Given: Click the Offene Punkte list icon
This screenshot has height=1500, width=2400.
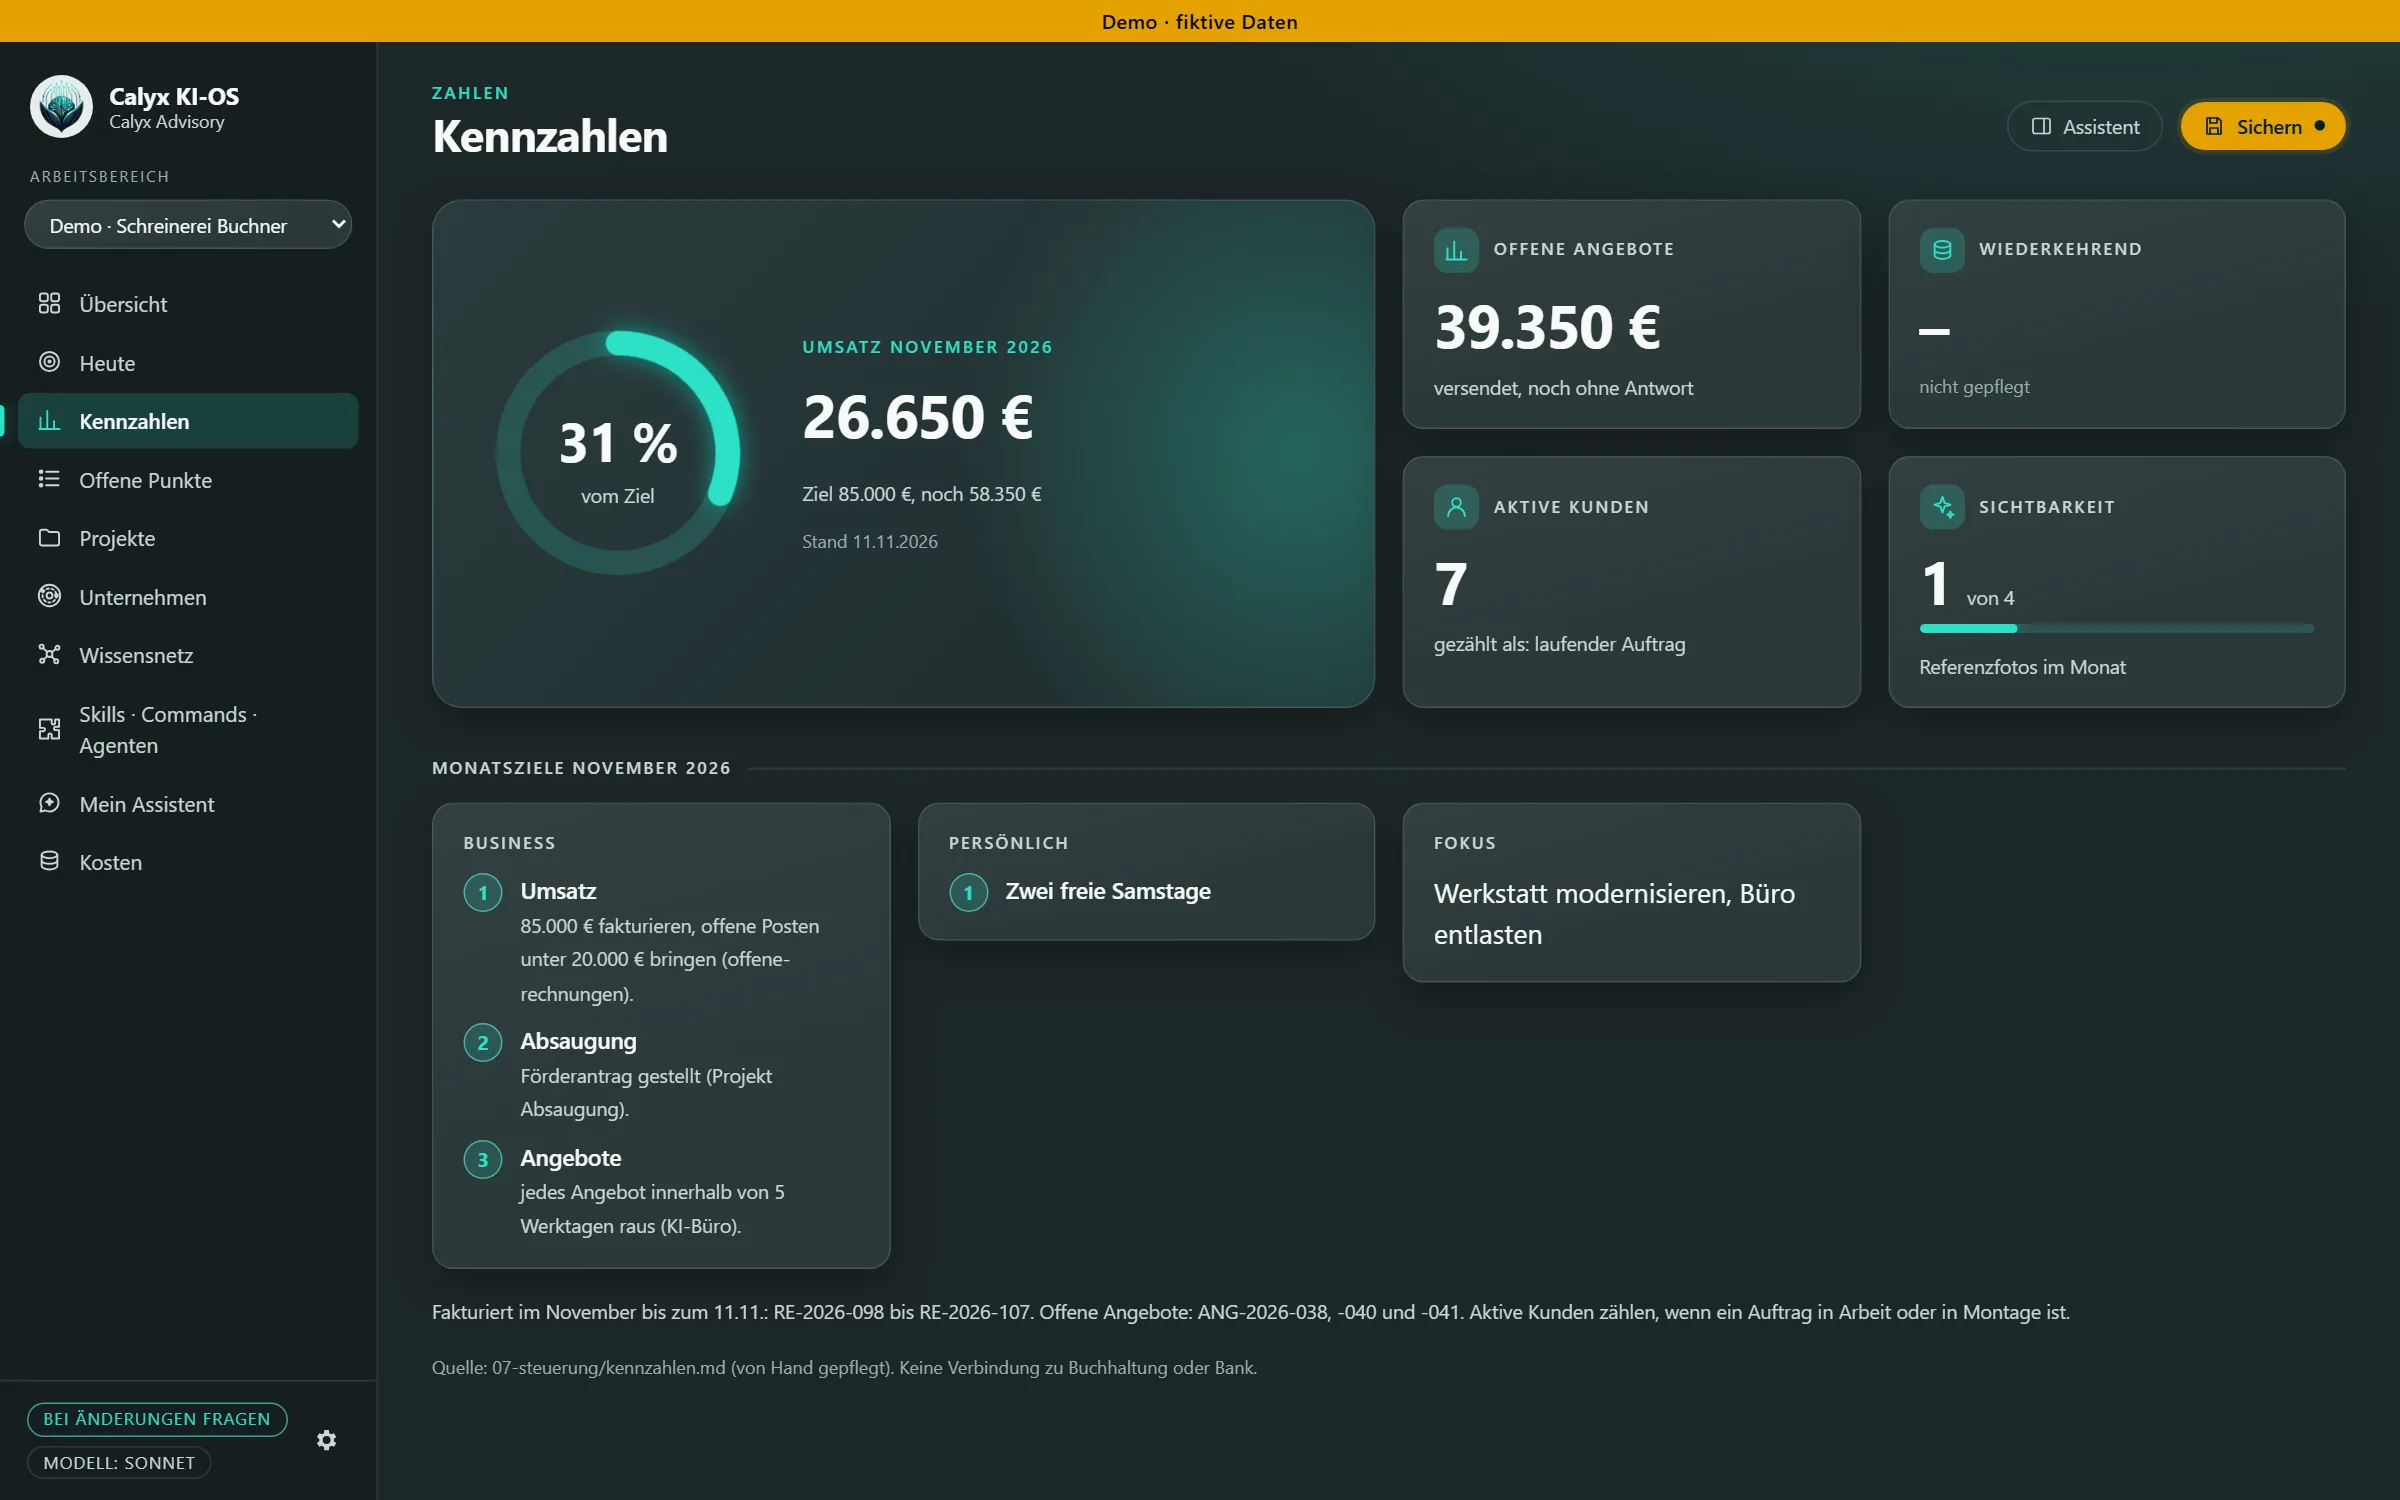Looking at the screenshot, I should tap(49, 479).
